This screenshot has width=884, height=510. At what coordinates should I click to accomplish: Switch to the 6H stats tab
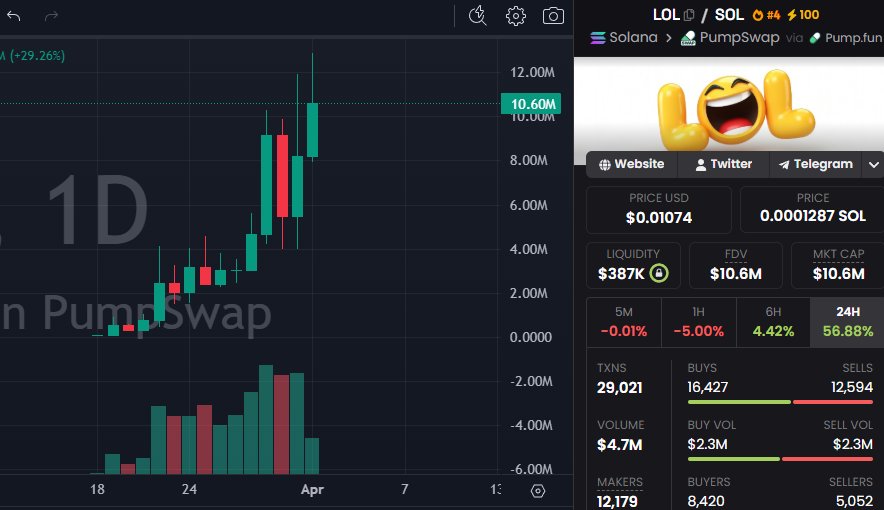(771, 321)
